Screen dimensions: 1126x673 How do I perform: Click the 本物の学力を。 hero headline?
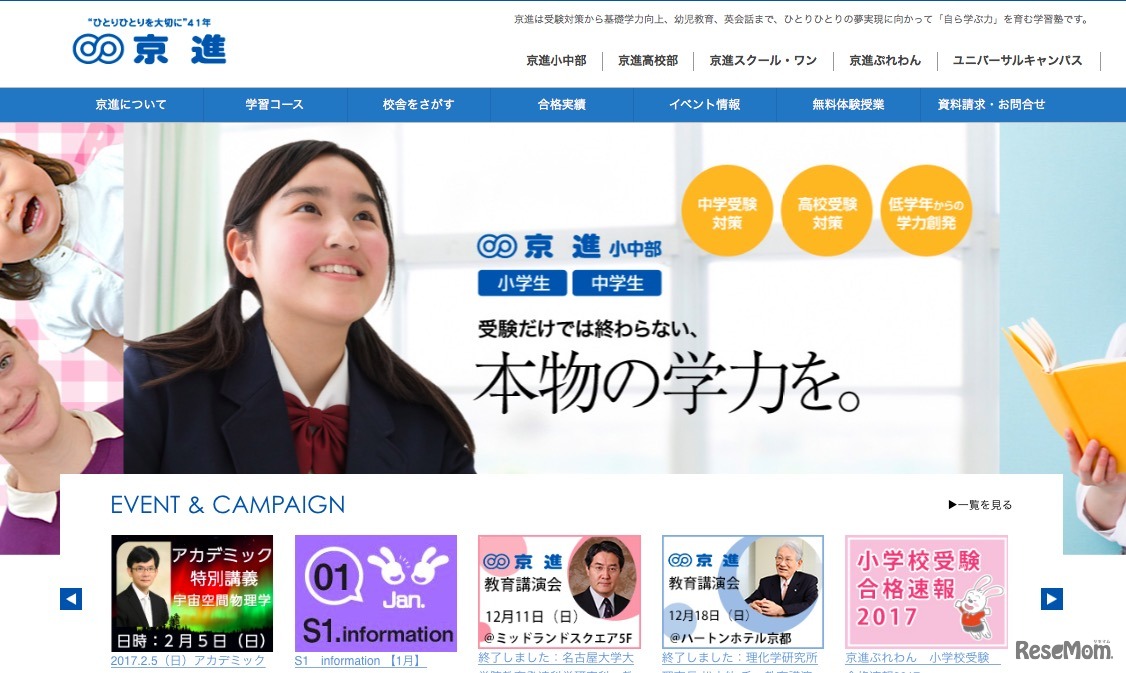click(667, 383)
